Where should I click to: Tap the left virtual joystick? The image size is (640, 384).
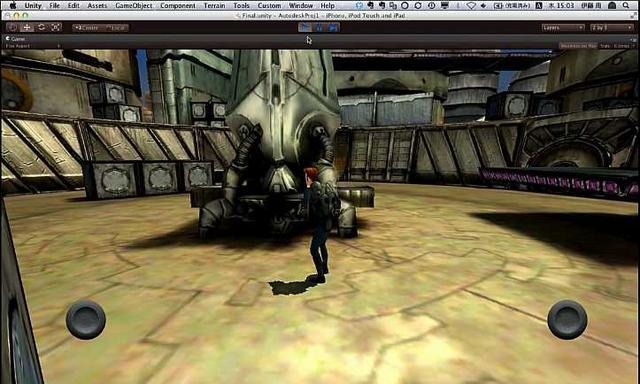click(x=86, y=320)
